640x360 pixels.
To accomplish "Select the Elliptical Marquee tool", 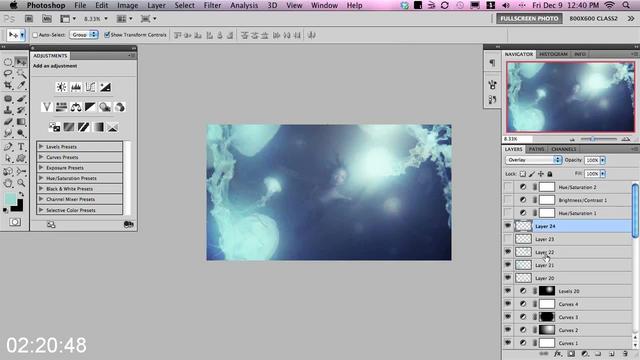I will click(8, 62).
